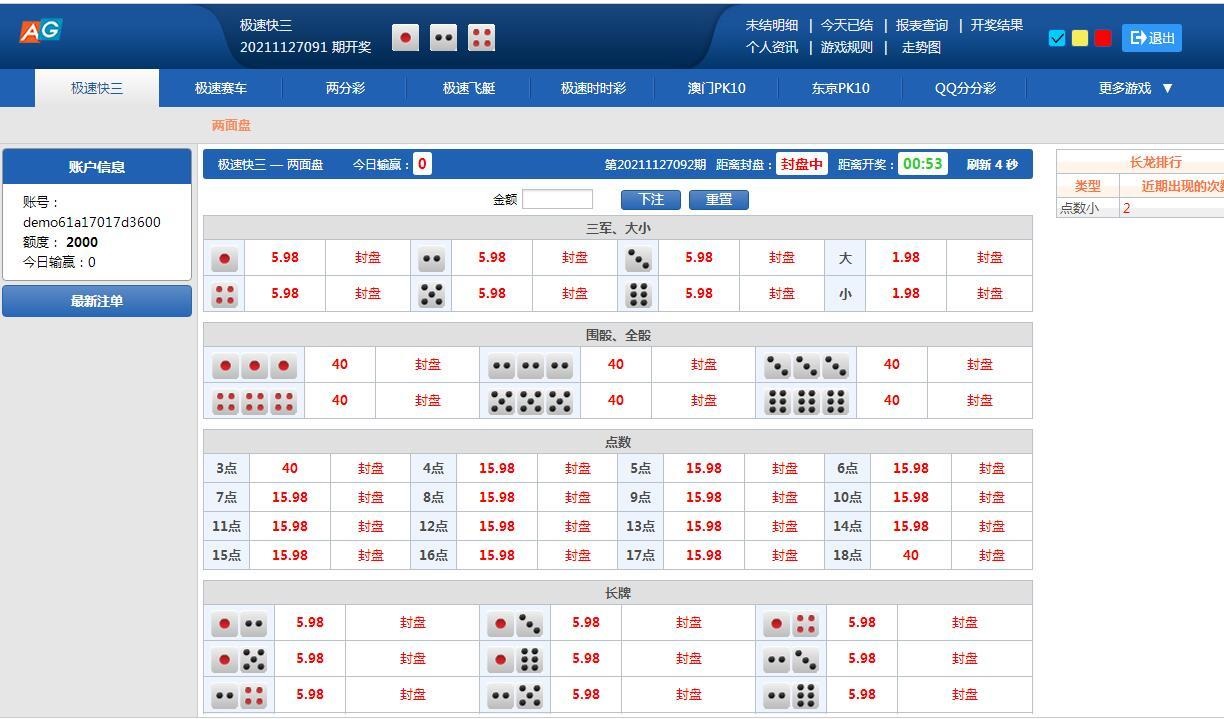The image size is (1224, 719).
Task: Switch to the 极速赛车 tab
Action: click(221, 88)
